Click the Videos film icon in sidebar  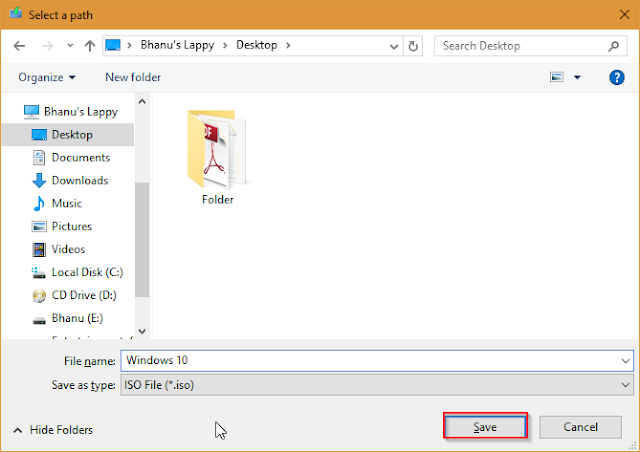pos(39,249)
